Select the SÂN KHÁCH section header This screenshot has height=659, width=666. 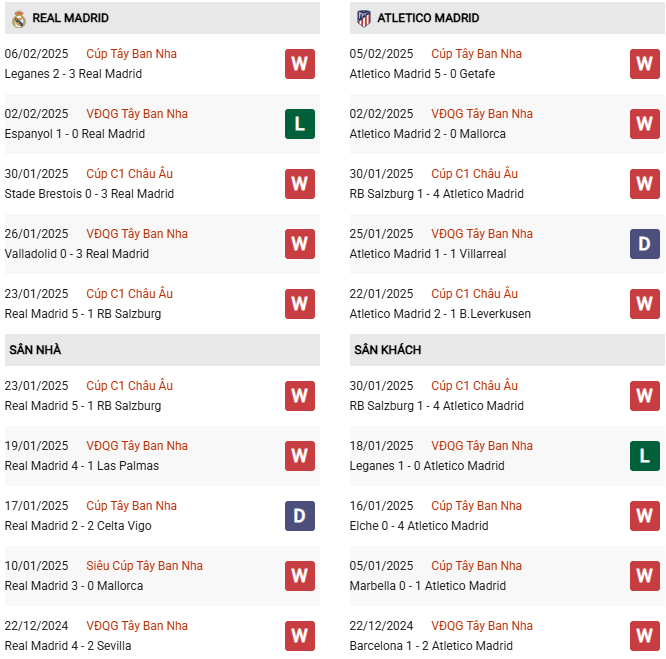tap(387, 350)
